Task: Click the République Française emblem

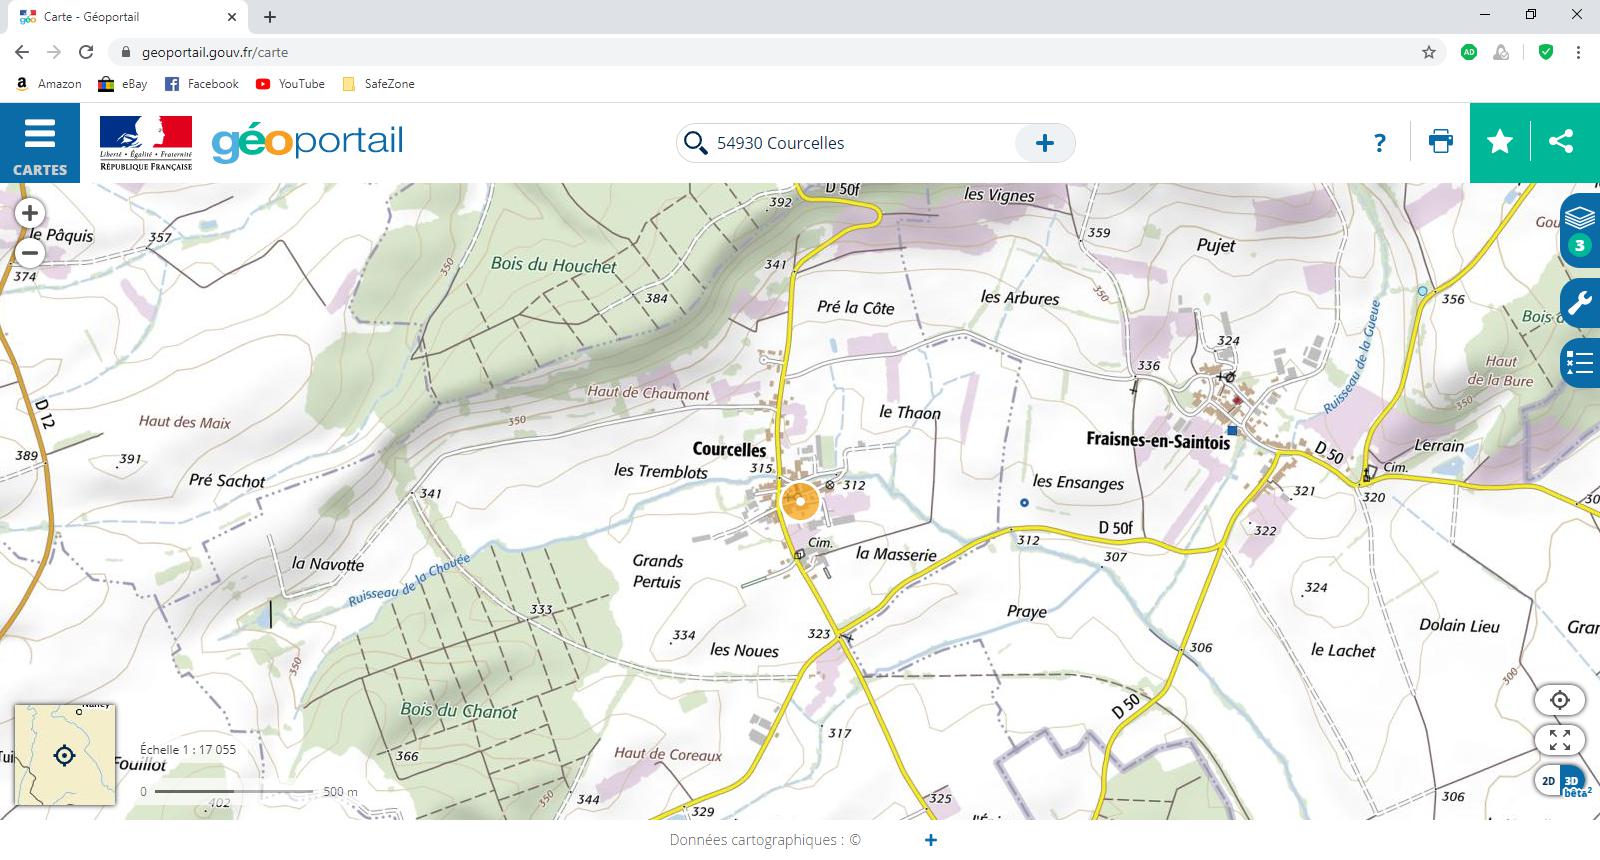Action: coord(146,142)
